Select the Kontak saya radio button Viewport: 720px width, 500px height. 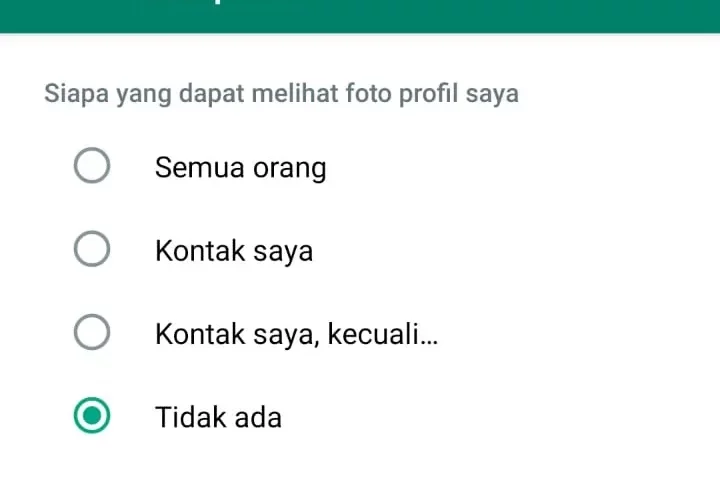coord(92,248)
